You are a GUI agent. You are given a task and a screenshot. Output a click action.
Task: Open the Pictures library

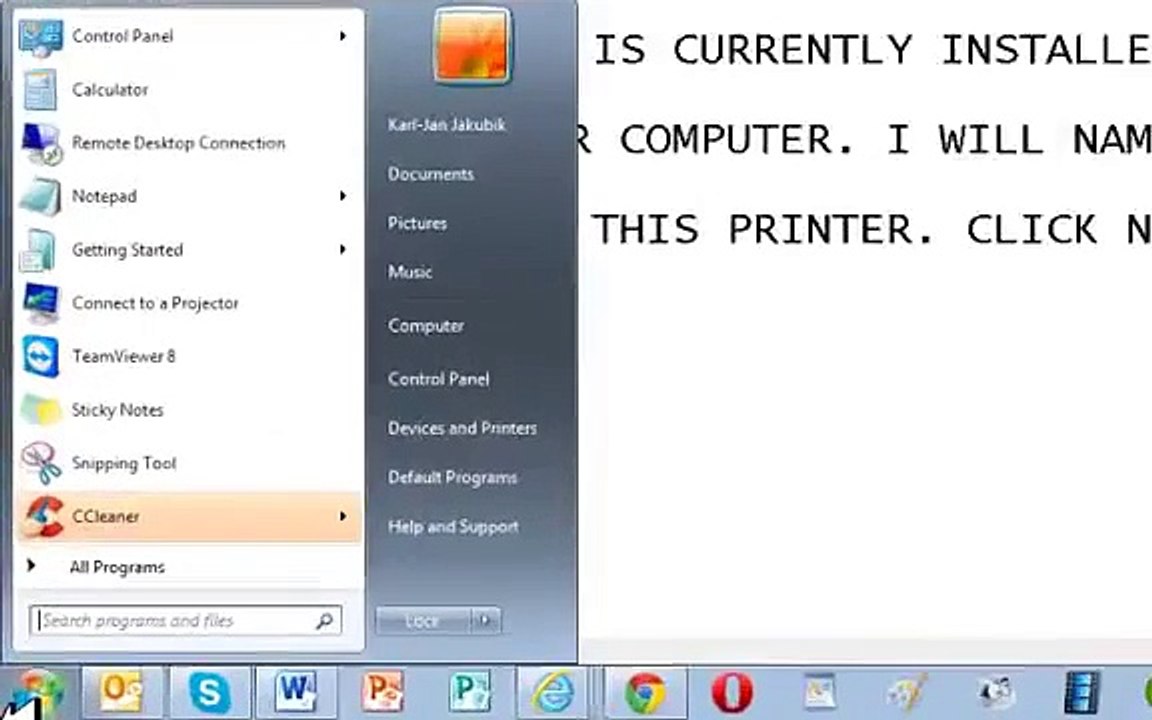pos(417,223)
